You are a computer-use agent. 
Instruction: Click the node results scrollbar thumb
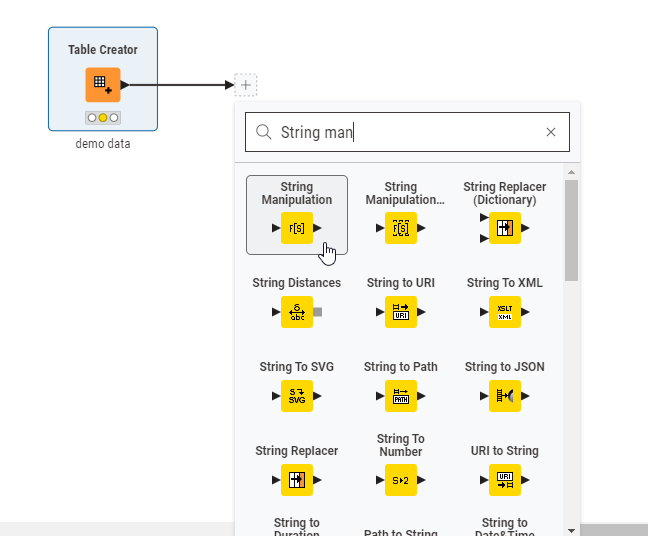tap(571, 230)
